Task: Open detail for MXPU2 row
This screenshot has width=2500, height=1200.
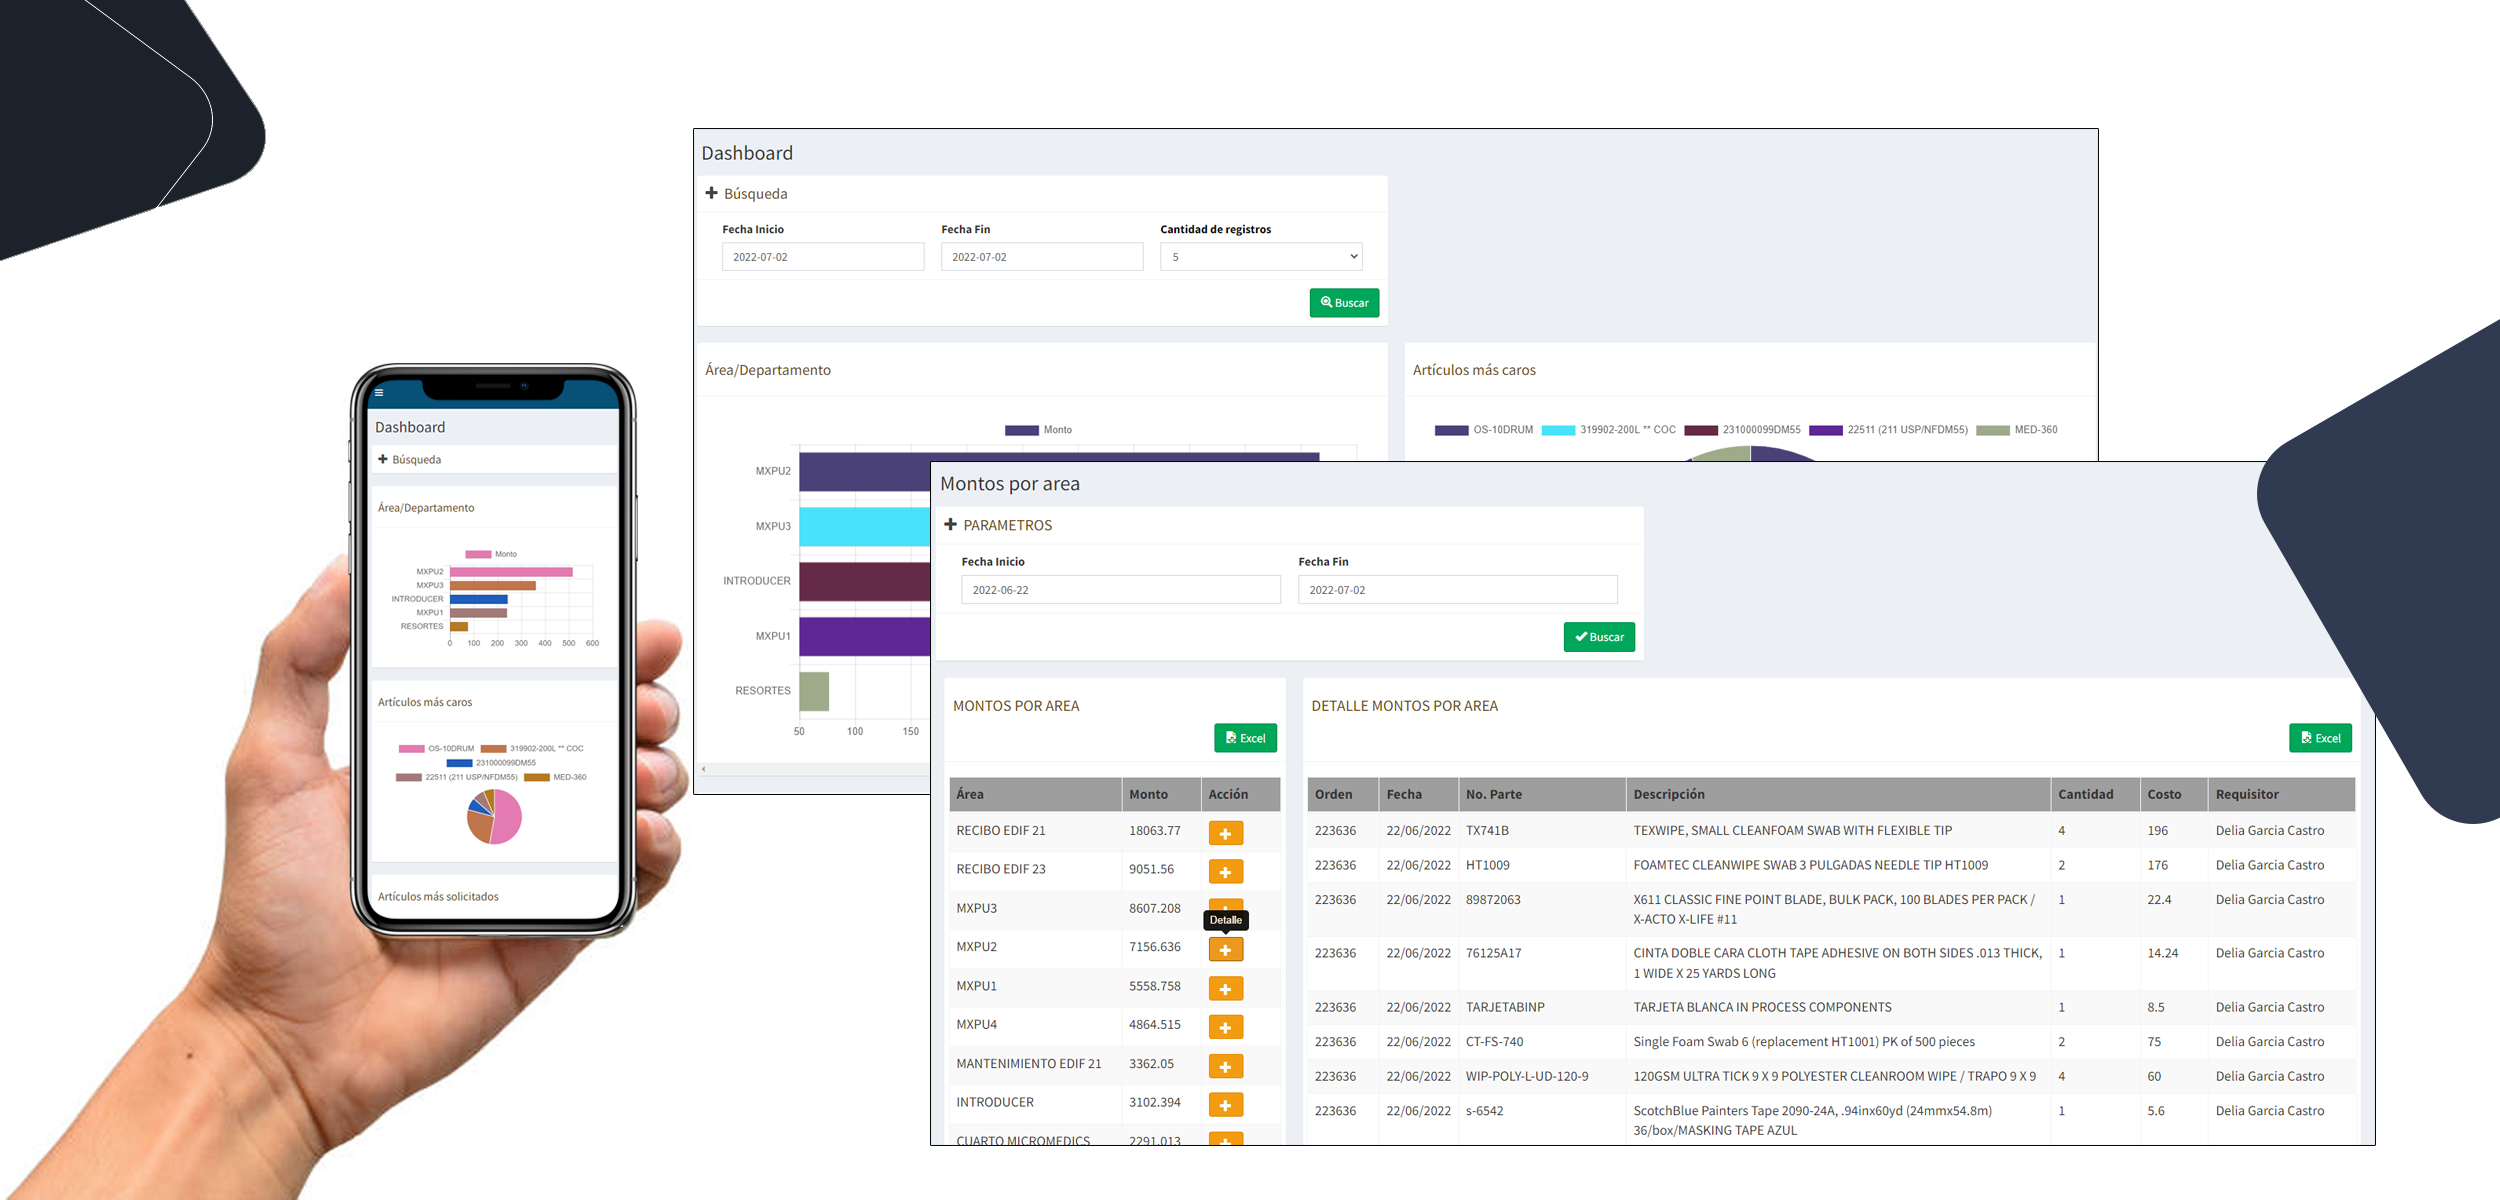Action: 1225,950
